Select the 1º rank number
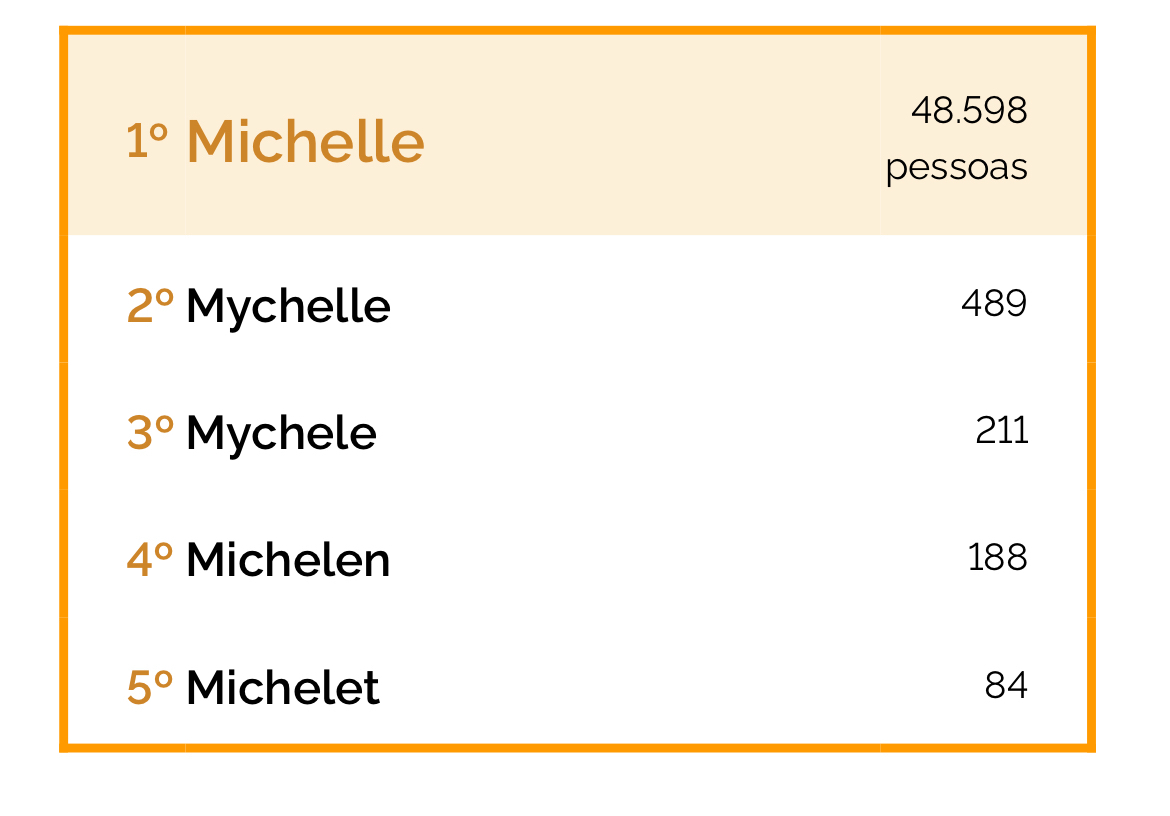Screen dimensions: 1170x816 coord(147,141)
